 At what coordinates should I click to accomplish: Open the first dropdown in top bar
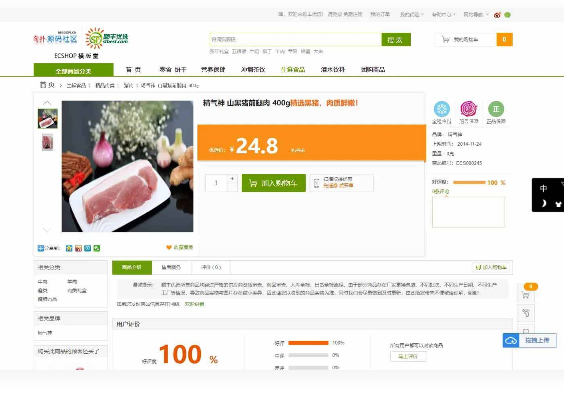[411, 14]
